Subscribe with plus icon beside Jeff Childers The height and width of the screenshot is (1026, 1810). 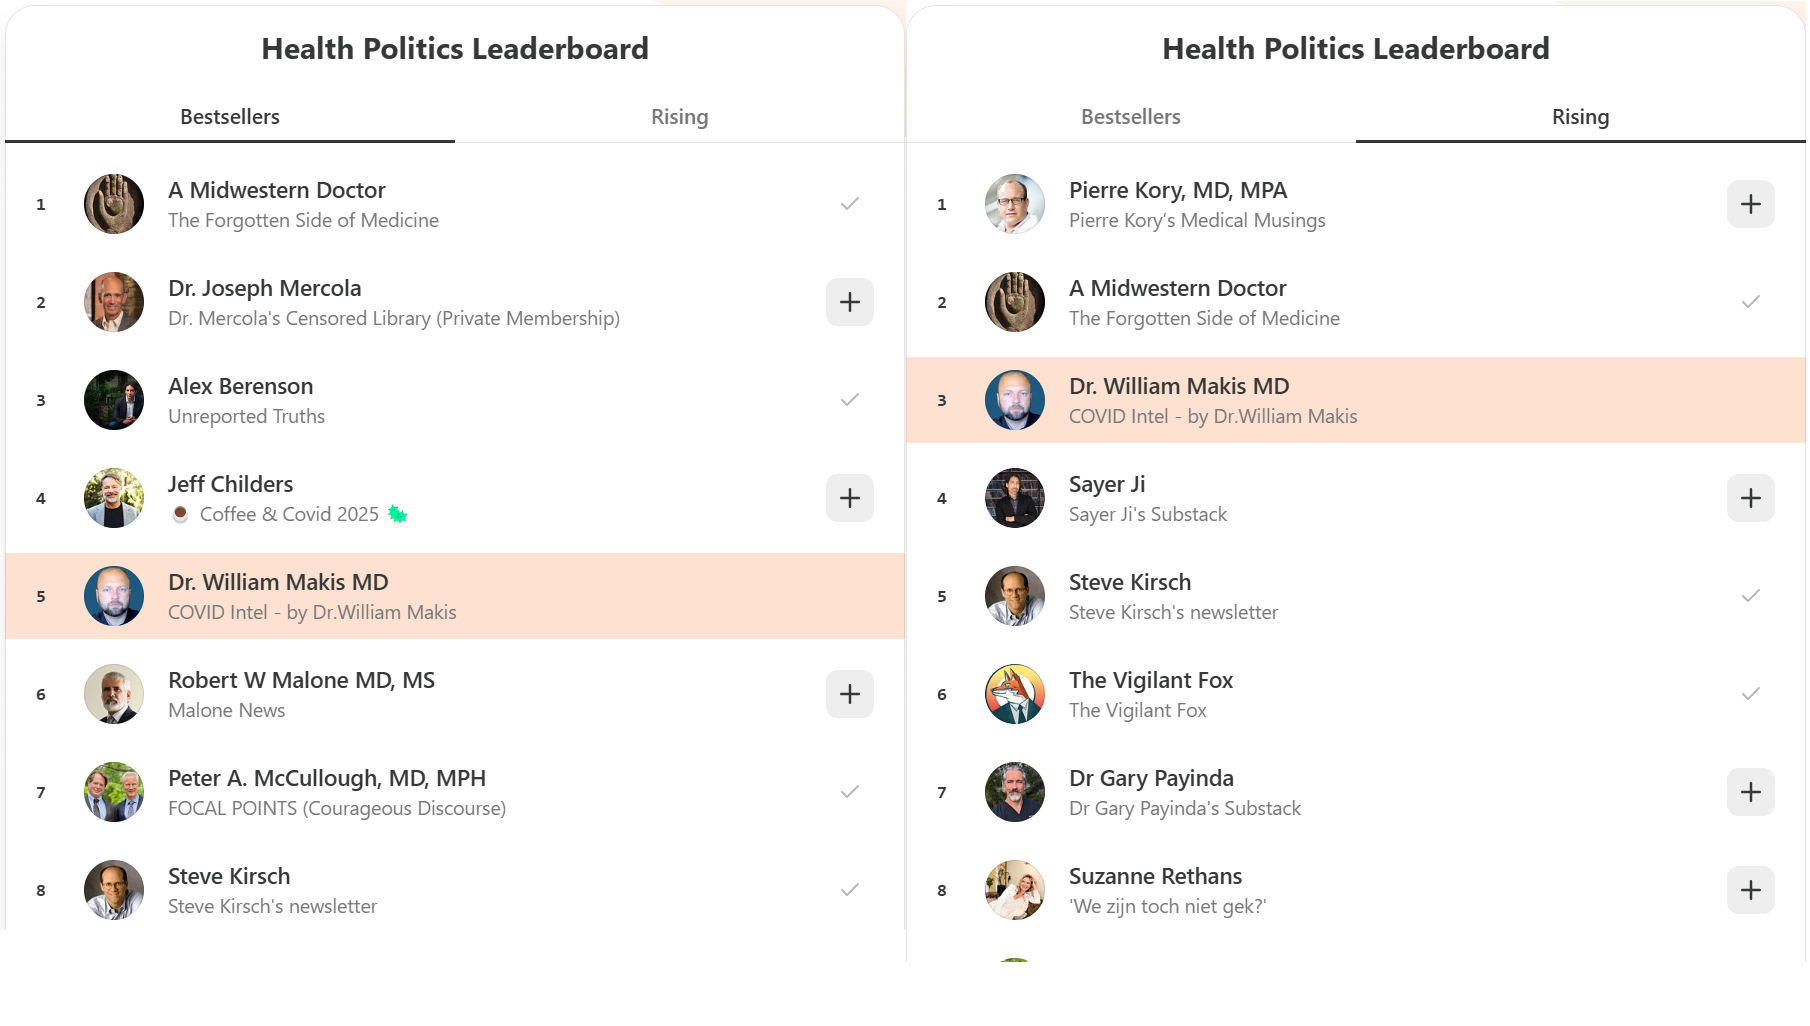pos(849,498)
